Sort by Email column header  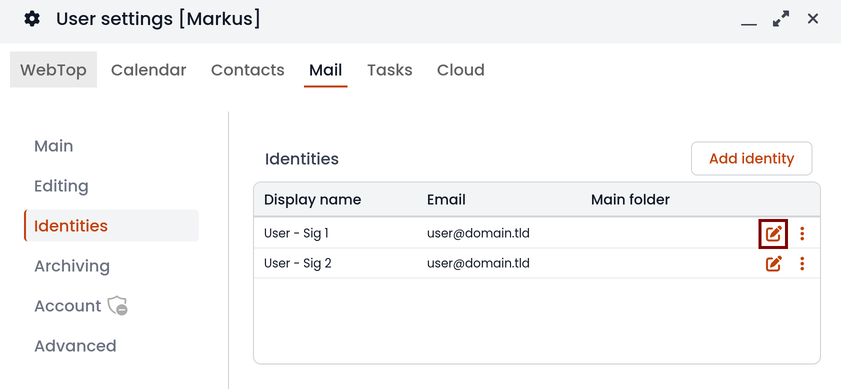446,200
